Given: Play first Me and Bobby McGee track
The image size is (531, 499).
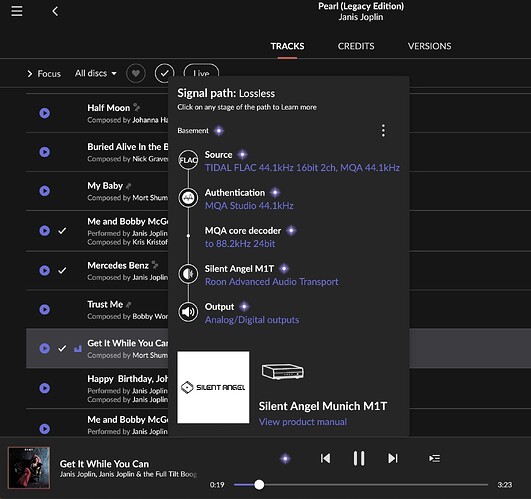Looking at the screenshot, I should click(x=45, y=231).
